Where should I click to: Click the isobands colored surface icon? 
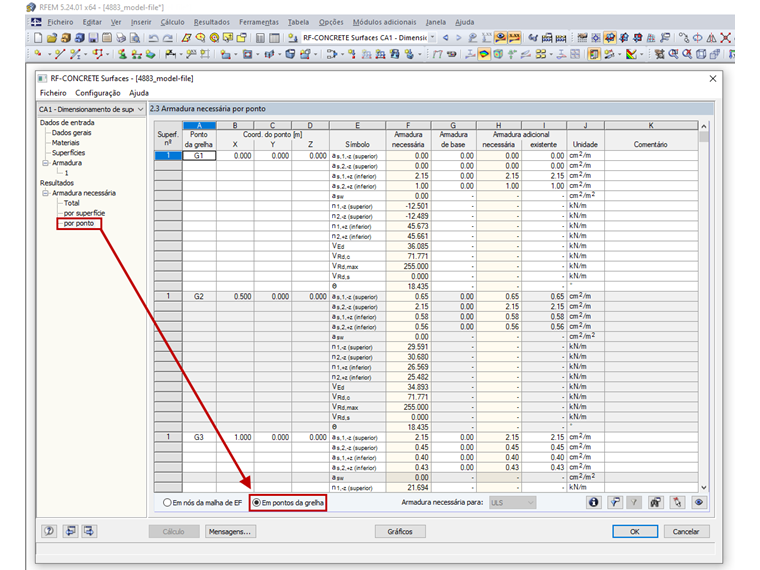[x=484, y=54]
